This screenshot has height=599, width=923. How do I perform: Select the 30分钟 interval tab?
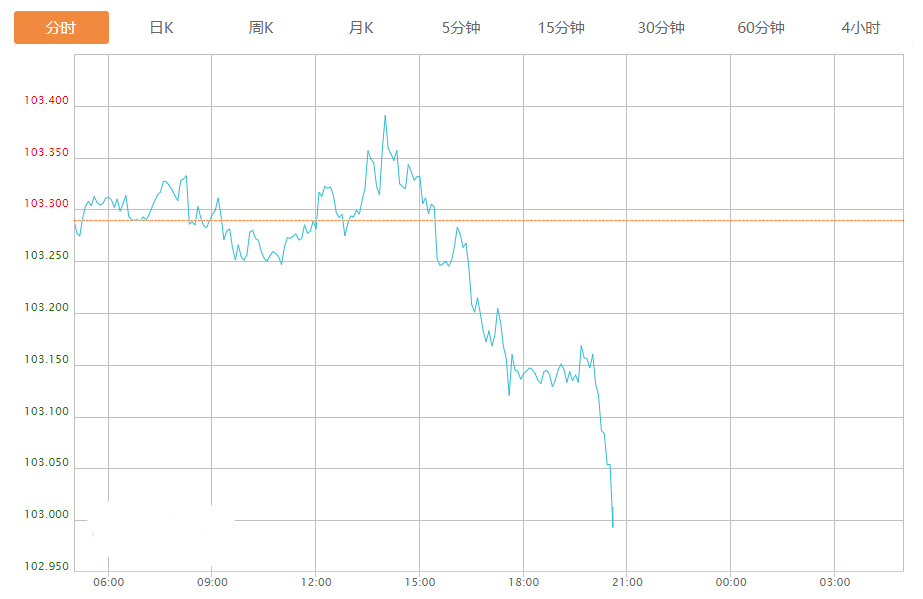[661, 28]
